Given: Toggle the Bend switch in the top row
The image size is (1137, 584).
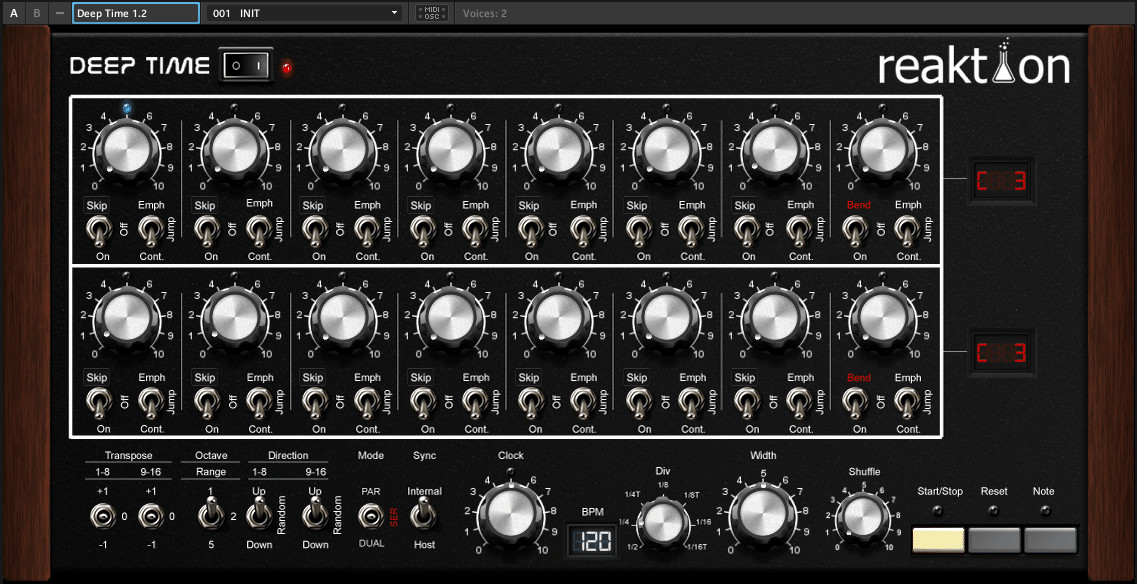Looking at the screenshot, I should point(853,231).
